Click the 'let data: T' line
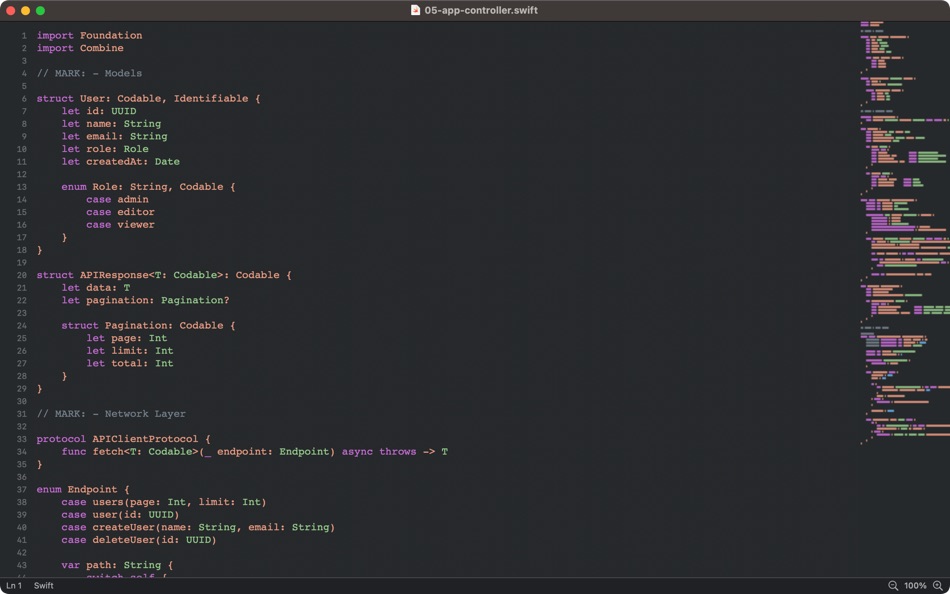The width and height of the screenshot is (950, 594). (x=96, y=288)
